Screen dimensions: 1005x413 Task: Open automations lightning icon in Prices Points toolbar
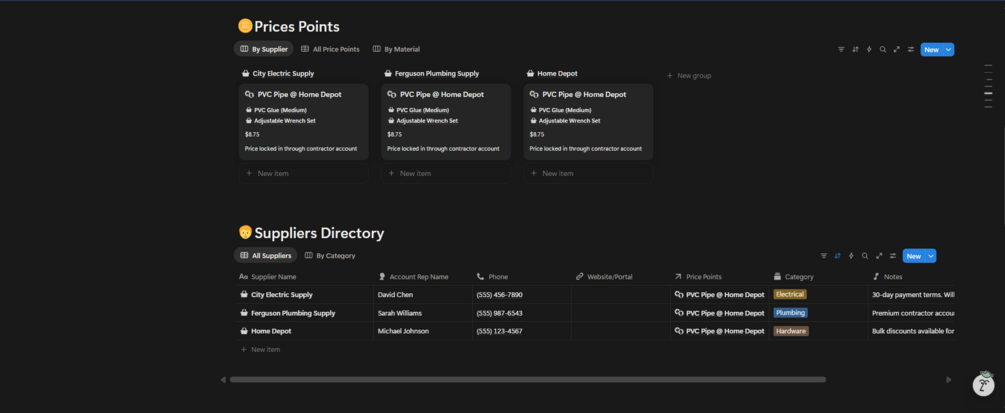coord(869,49)
